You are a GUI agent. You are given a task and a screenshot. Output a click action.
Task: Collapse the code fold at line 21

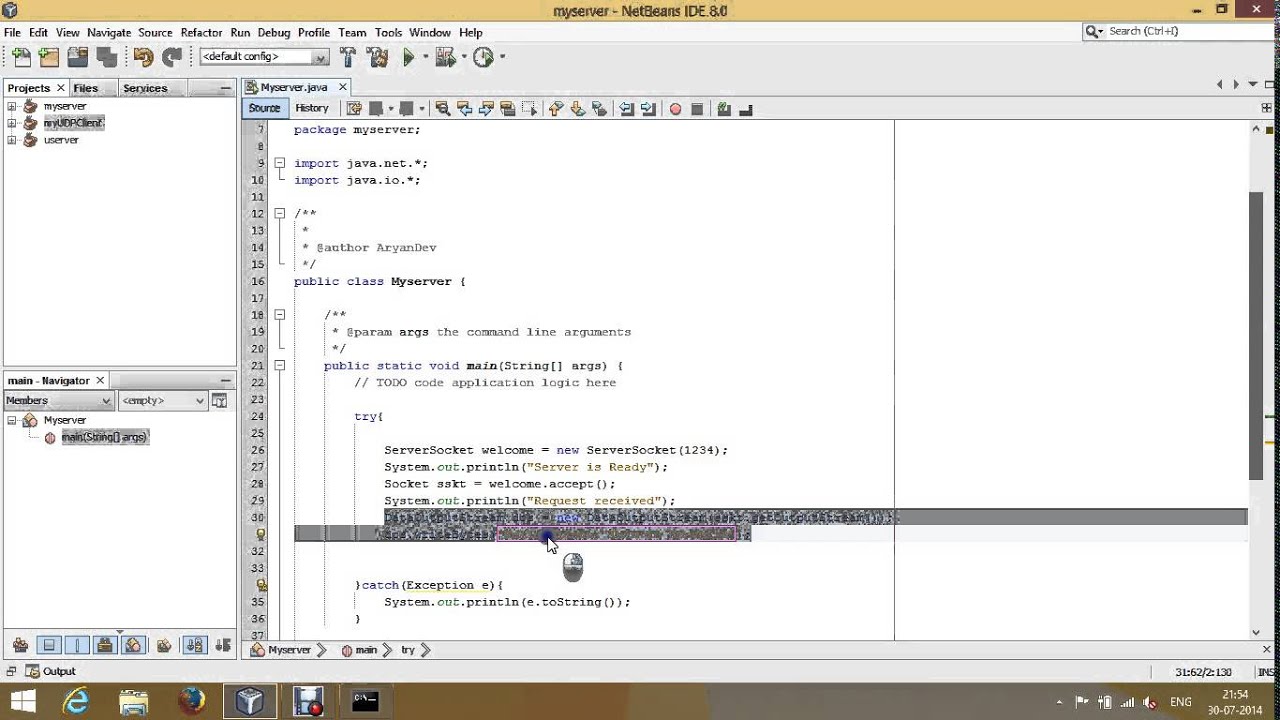[x=280, y=366]
